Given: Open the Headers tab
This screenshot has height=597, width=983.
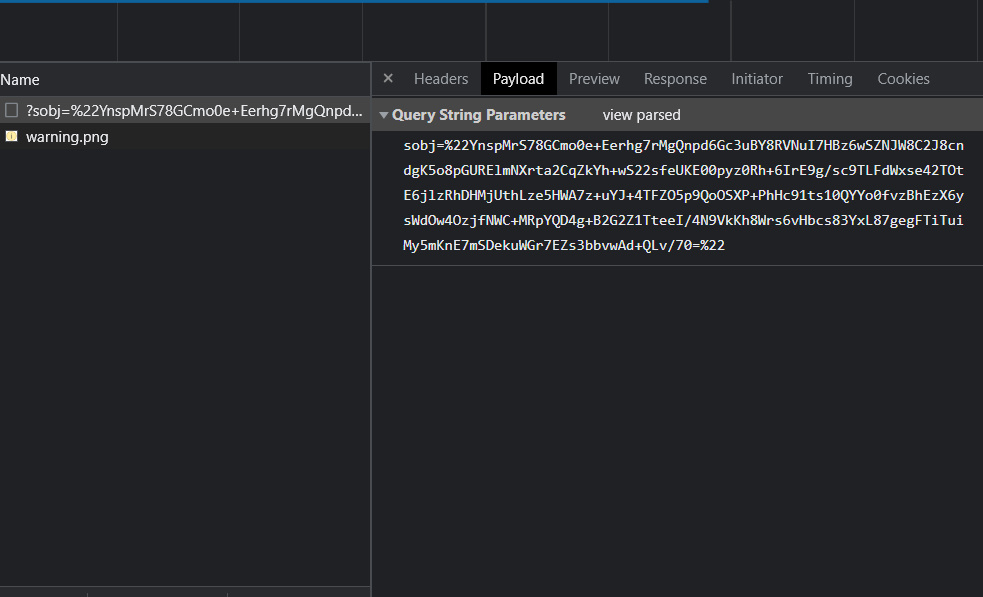Looking at the screenshot, I should point(441,79).
